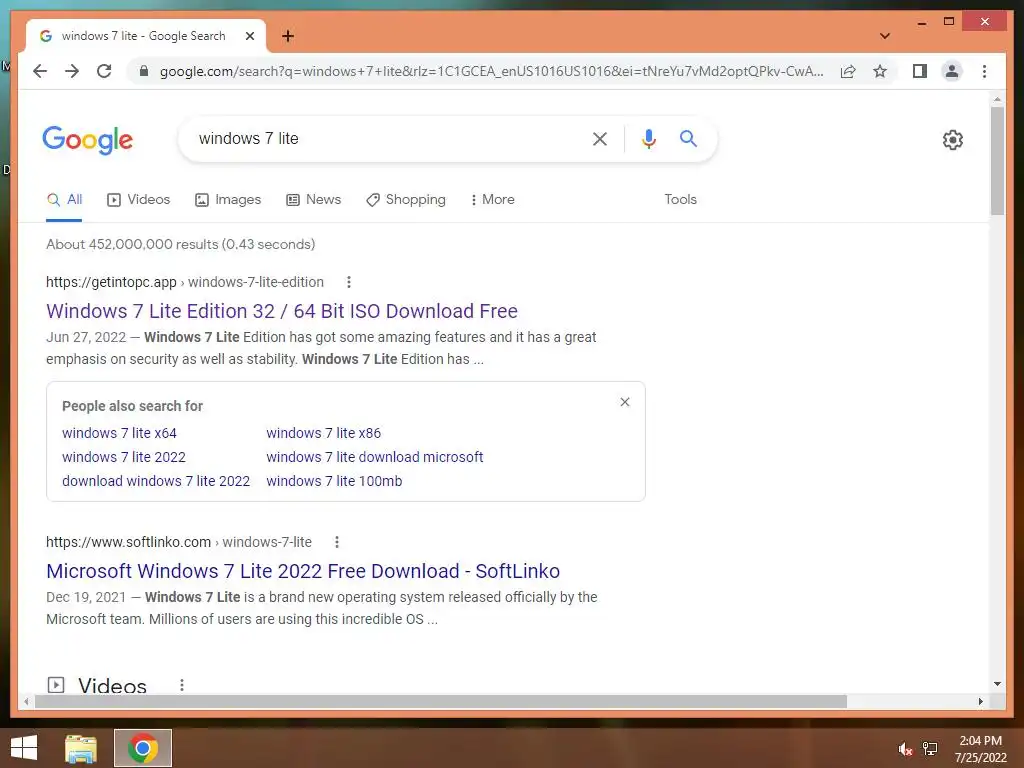Click scroll left arrow on scrollbar

26,701
